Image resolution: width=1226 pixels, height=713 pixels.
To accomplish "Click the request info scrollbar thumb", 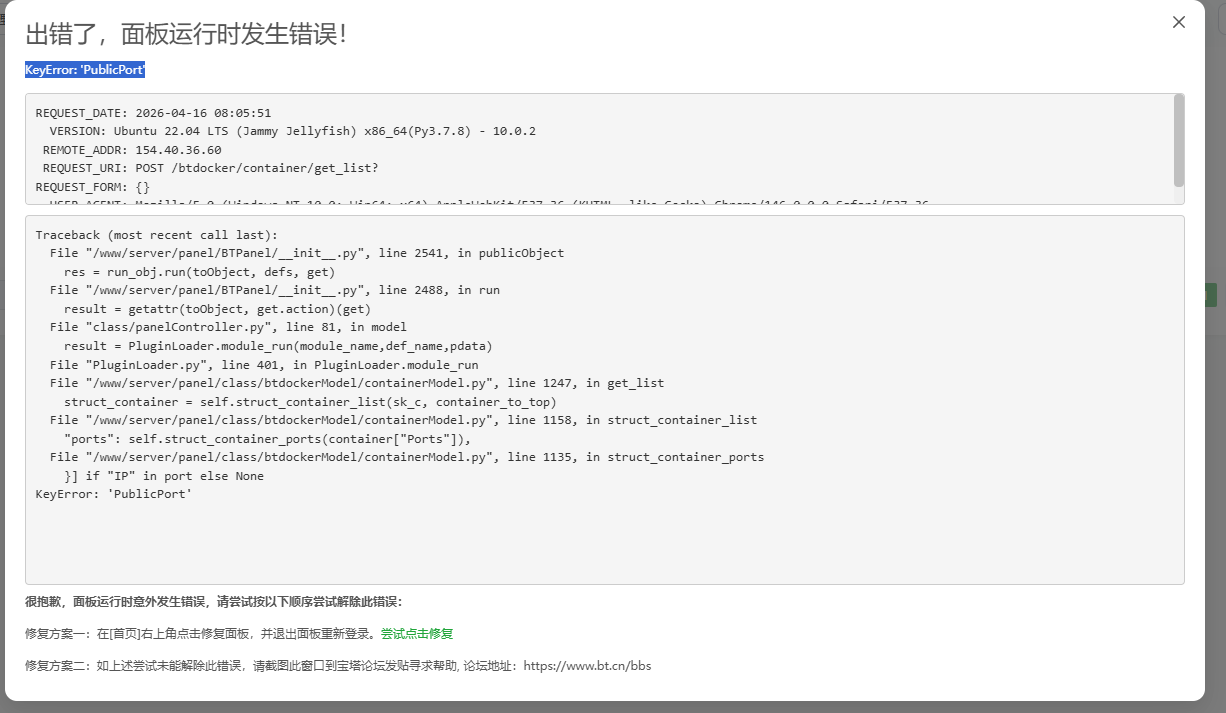I will (x=1179, y=140).
